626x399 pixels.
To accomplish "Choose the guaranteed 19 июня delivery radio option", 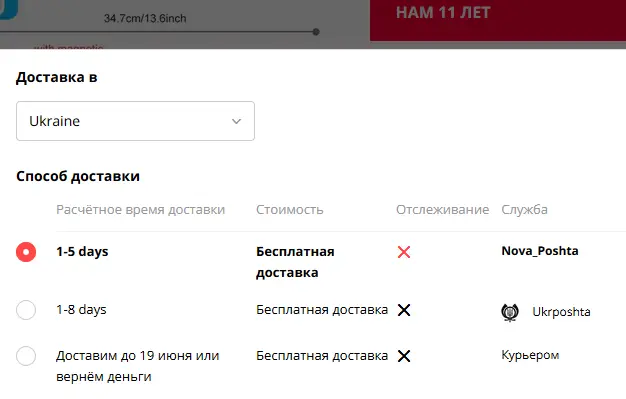I will pyautogui.click(x=26, y=356).
